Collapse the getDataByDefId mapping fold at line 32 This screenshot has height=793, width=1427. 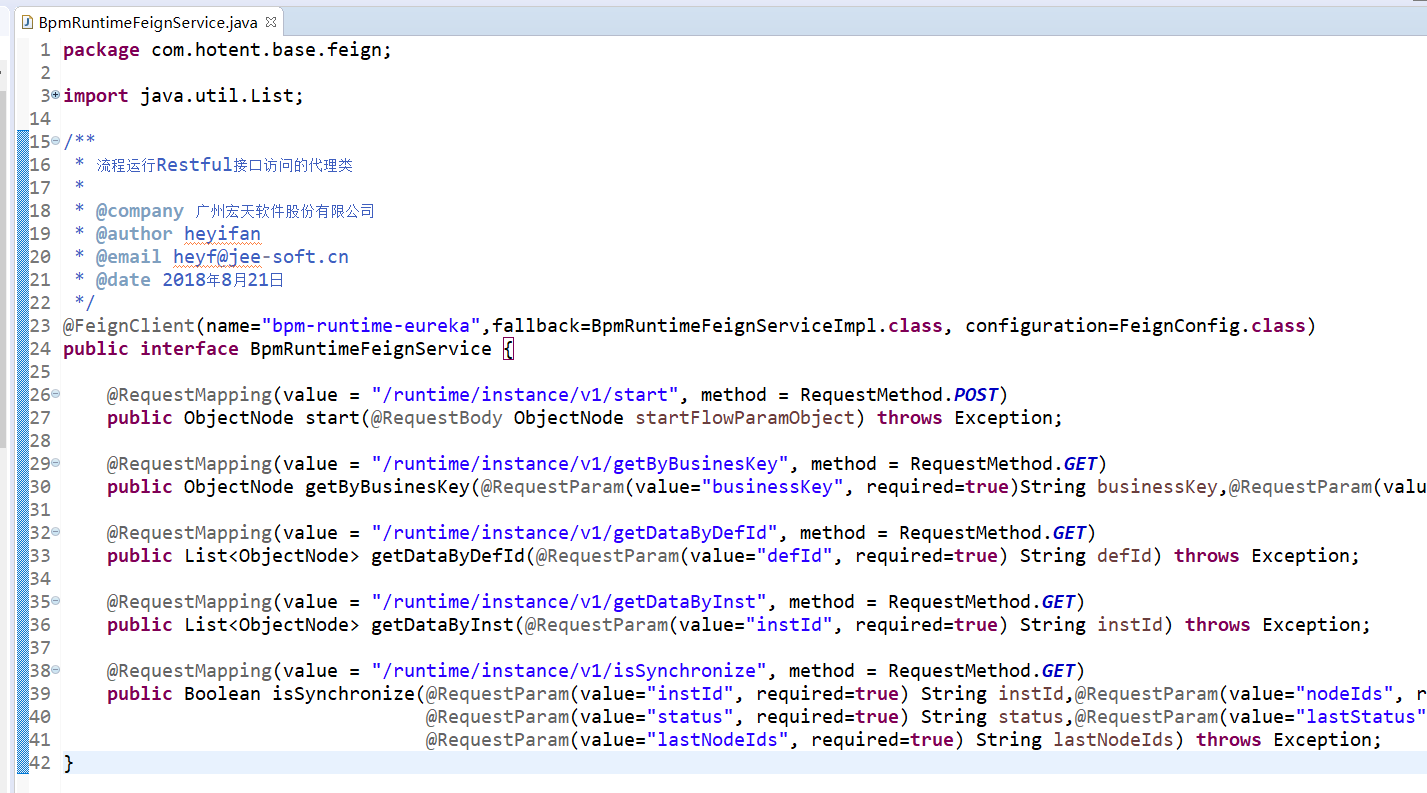55,532
